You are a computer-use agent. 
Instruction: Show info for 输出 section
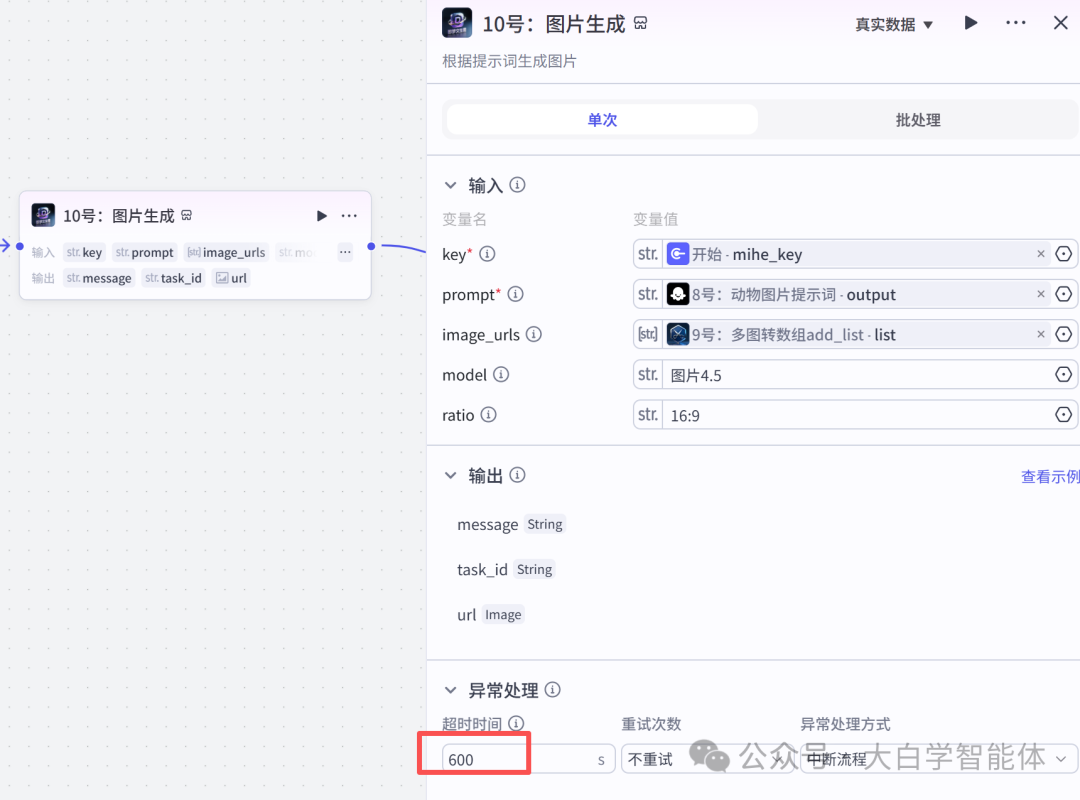517,475
